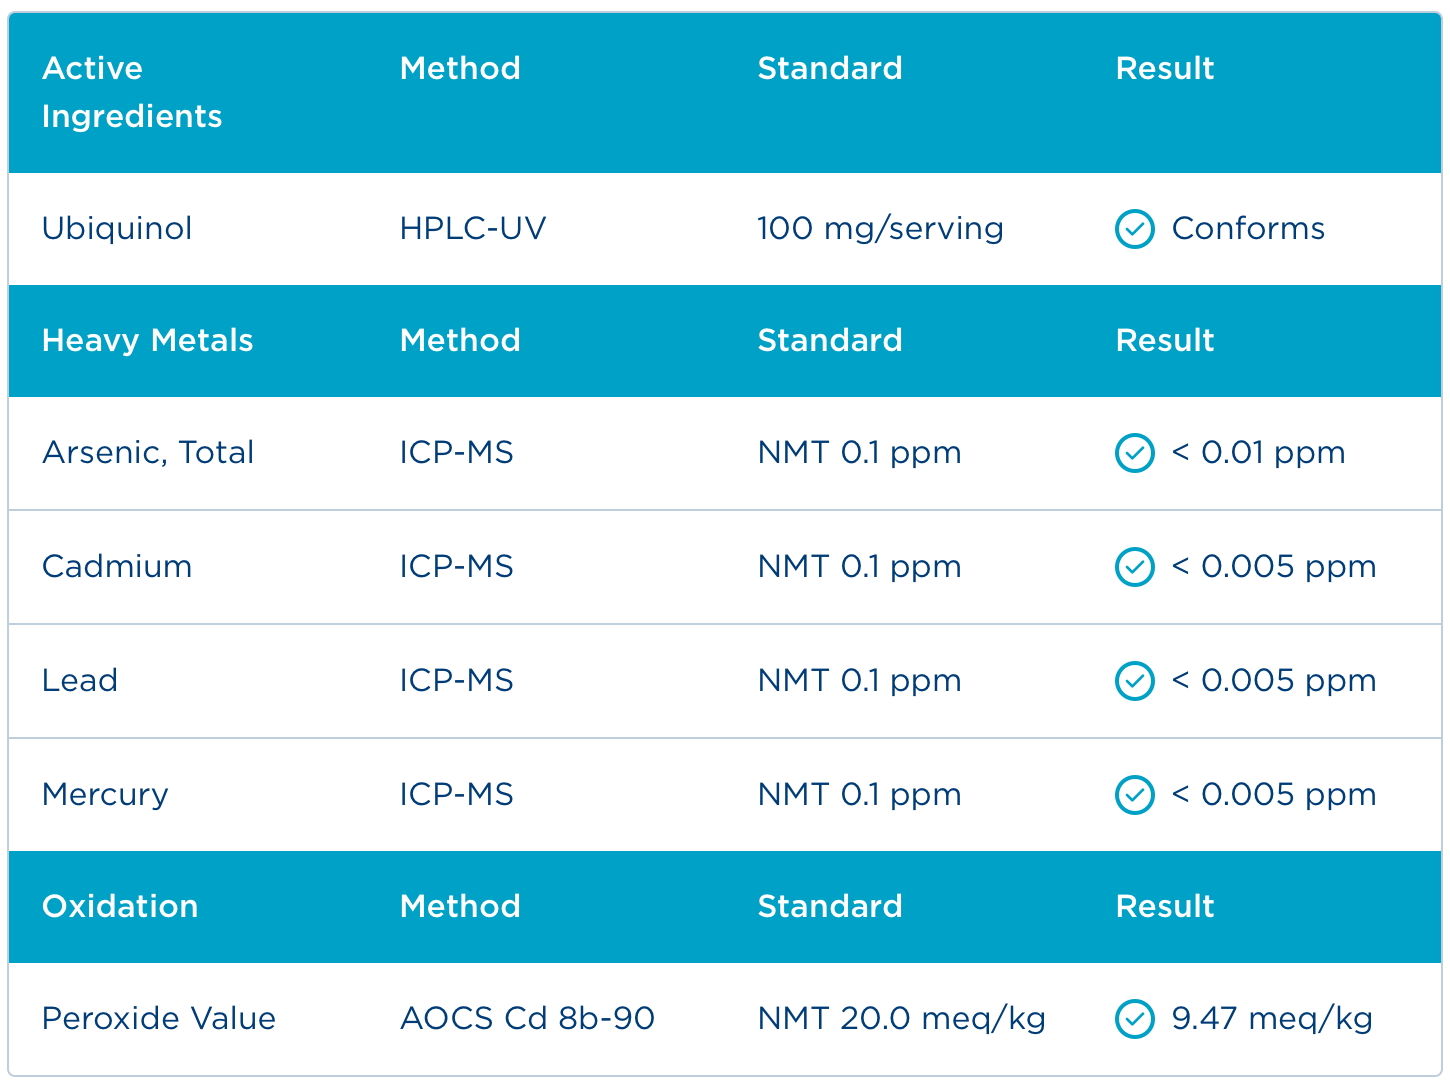Click the 9.47 meq/kg result value

click(1272, 1019)
